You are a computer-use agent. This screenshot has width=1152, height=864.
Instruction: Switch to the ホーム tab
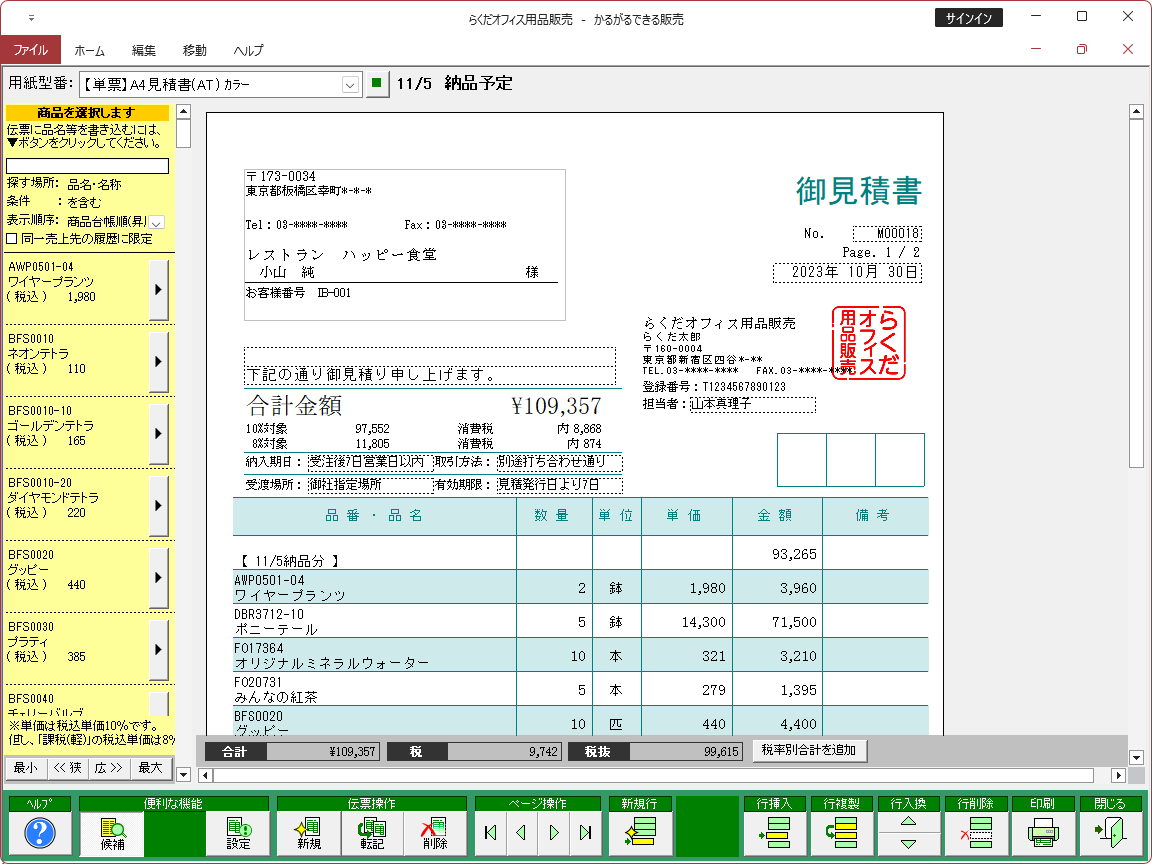click(x=91, y=49)
